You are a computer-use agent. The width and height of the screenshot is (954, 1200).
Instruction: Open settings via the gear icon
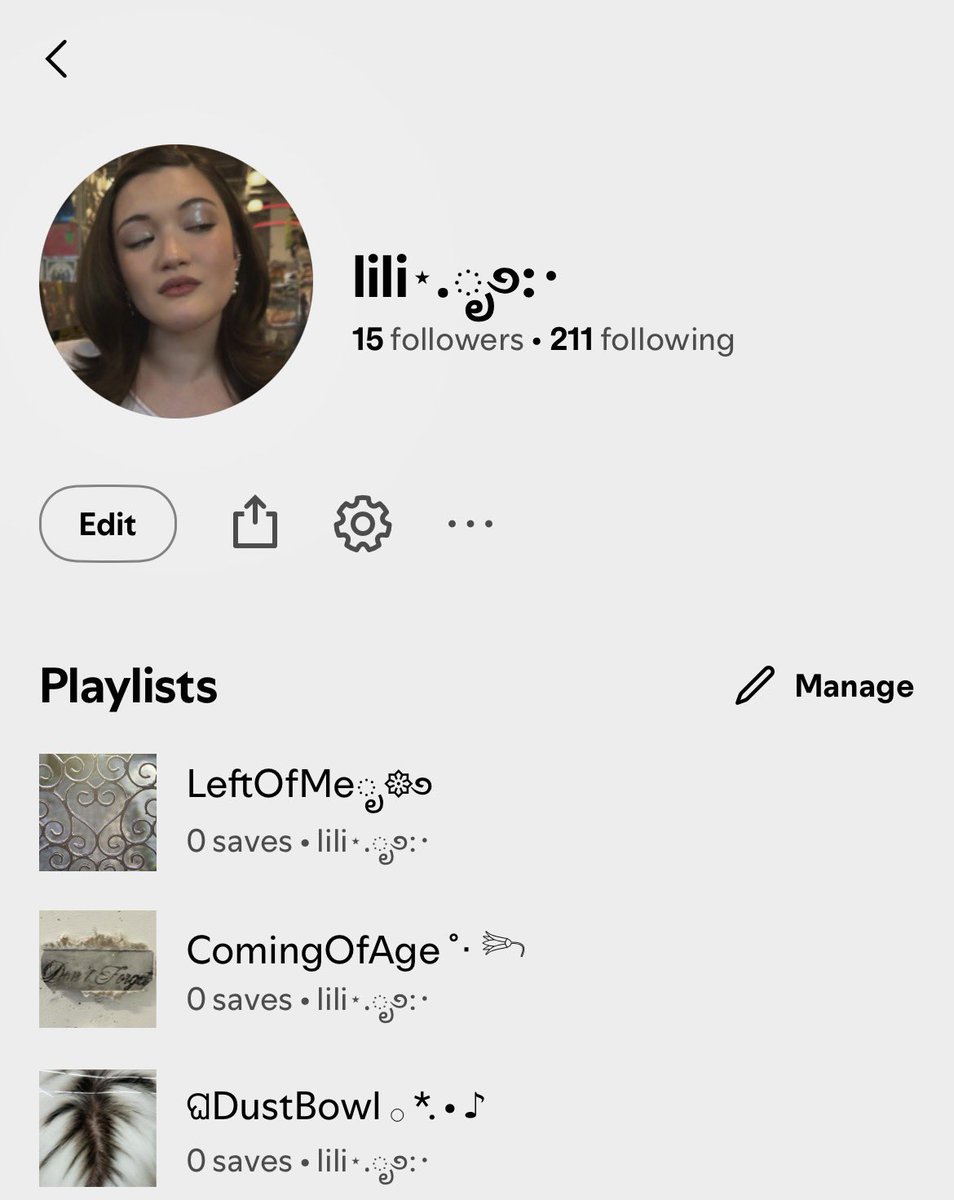(x=362, y=524)
